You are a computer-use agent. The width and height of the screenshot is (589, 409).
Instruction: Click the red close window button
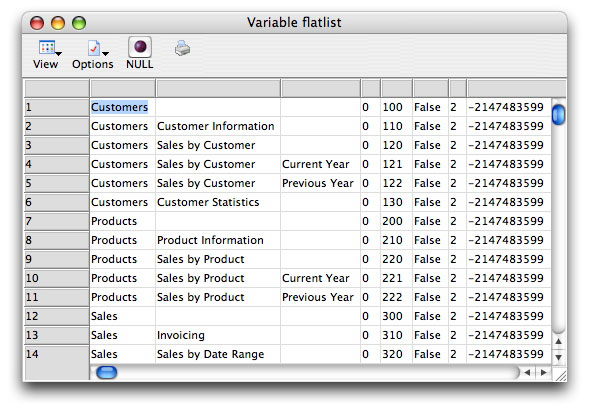pos(37,23)
